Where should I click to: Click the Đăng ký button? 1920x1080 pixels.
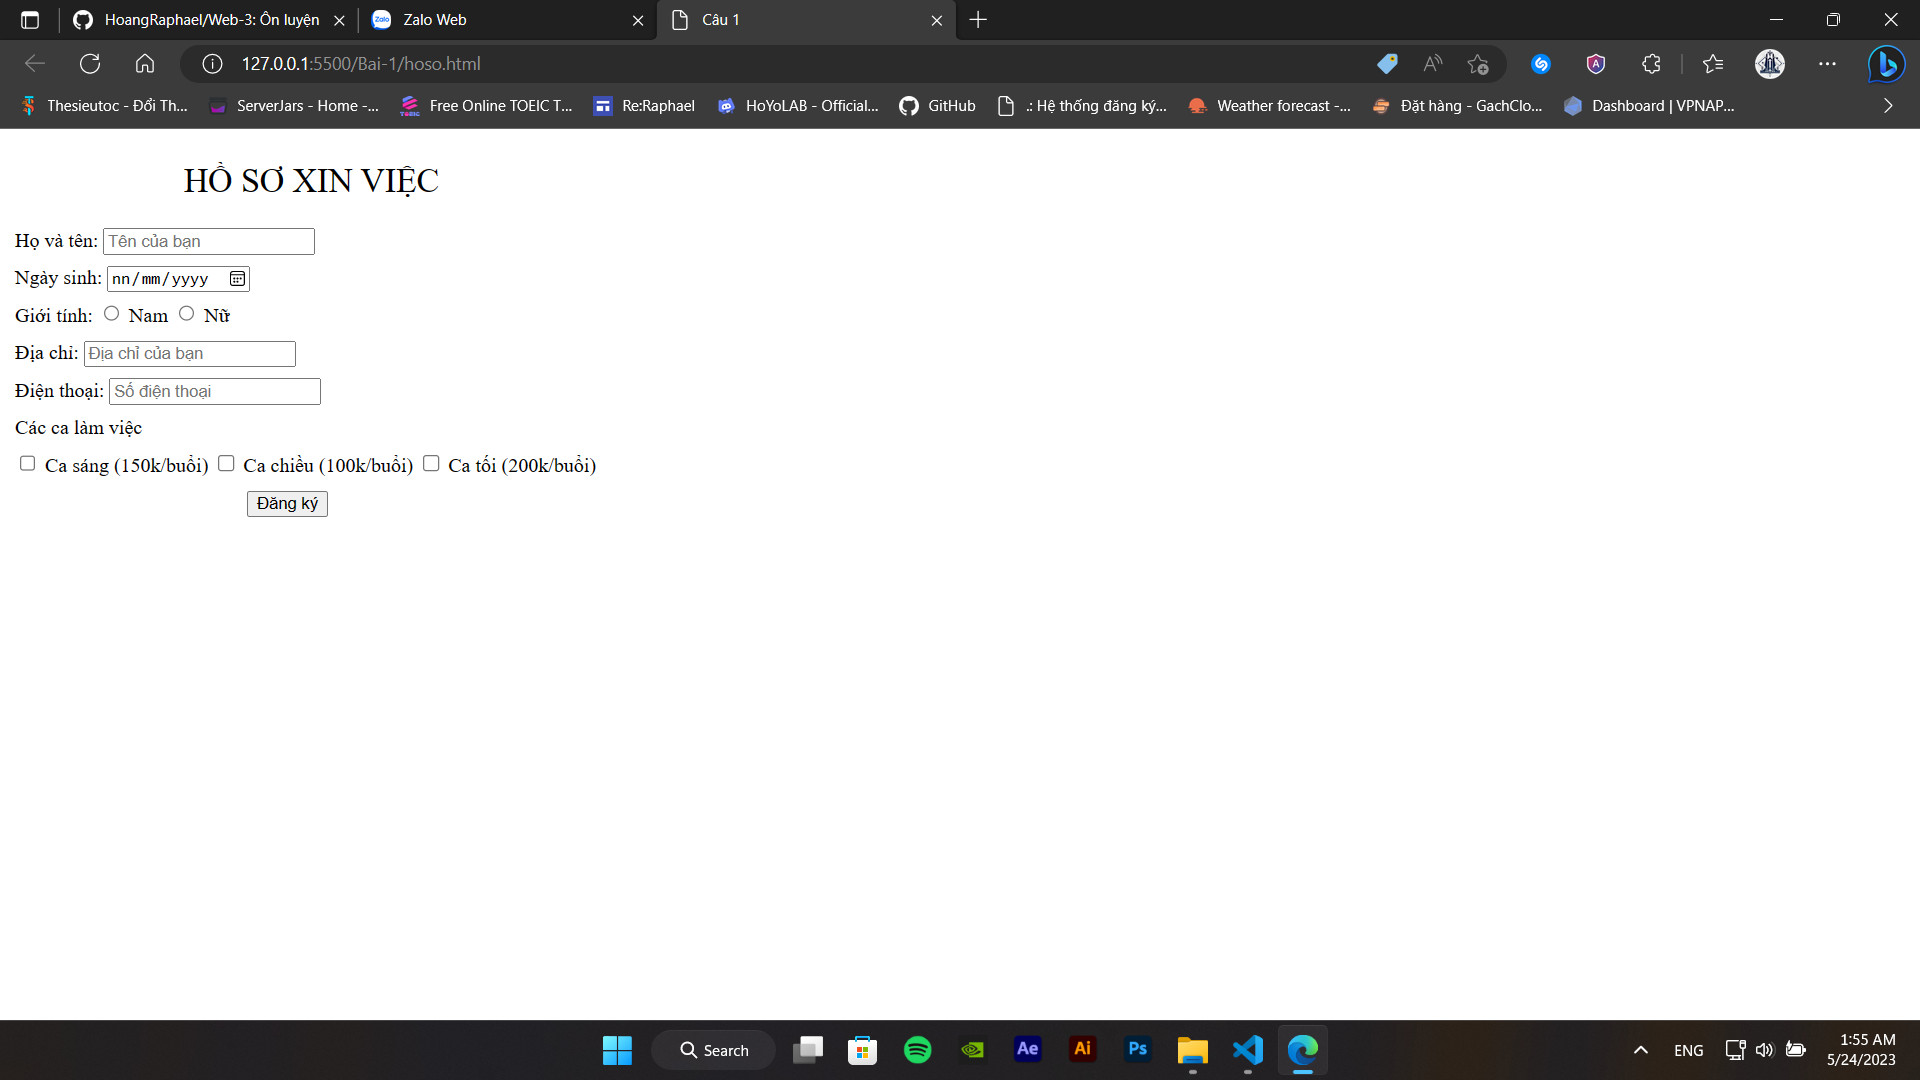pos(287,504)
